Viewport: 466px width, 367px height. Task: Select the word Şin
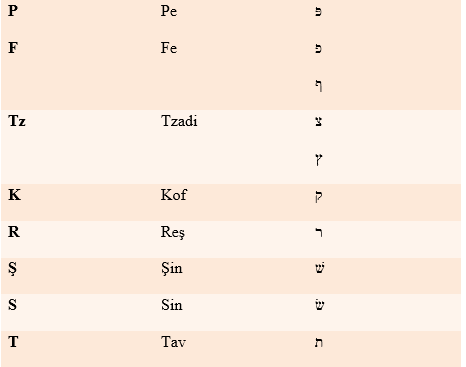pyautogui.click(x=172, y=269)
